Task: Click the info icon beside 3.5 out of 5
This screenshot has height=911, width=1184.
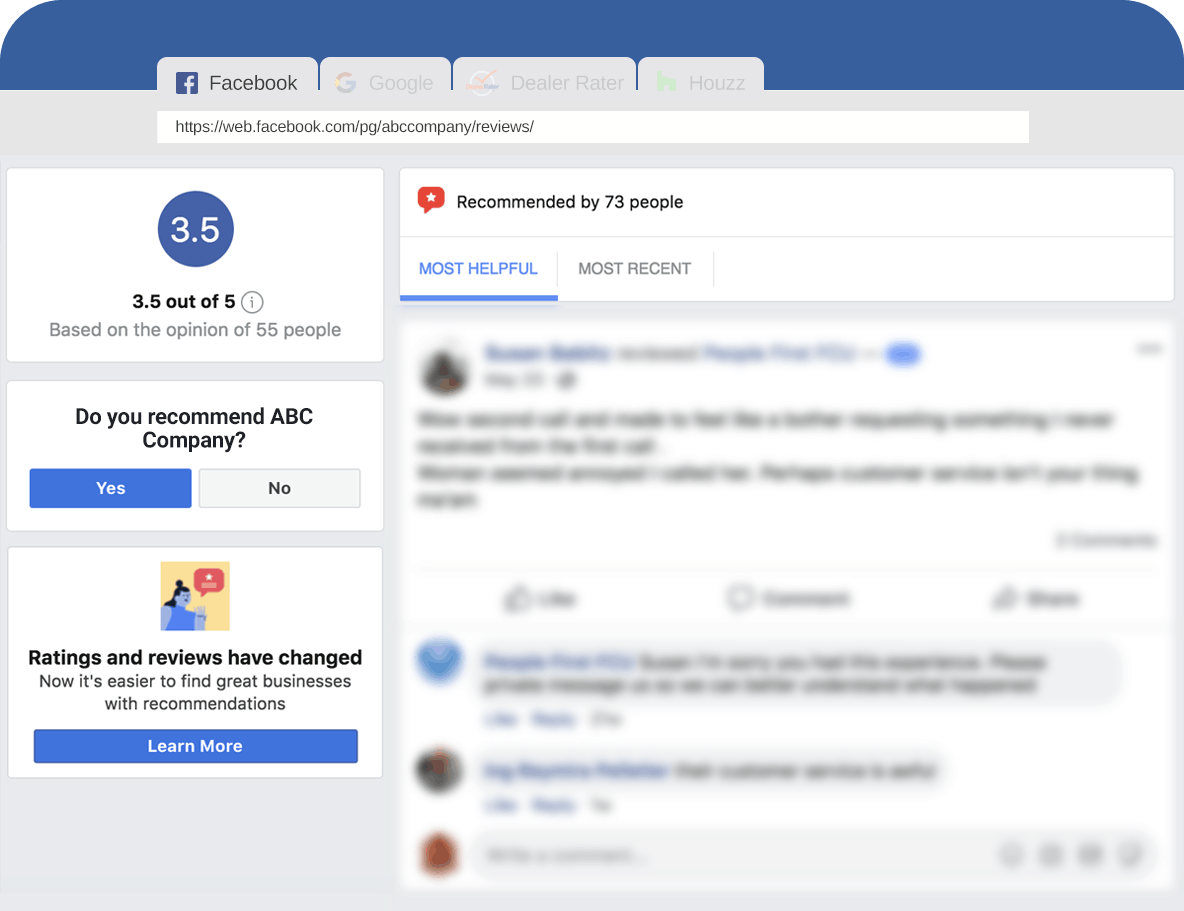Action: pos(252,302)
